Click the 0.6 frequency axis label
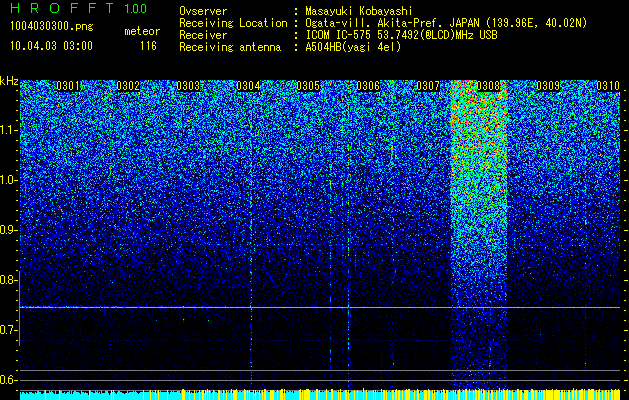The width and height of the screenshot is (629, 400). coord(7,380)
